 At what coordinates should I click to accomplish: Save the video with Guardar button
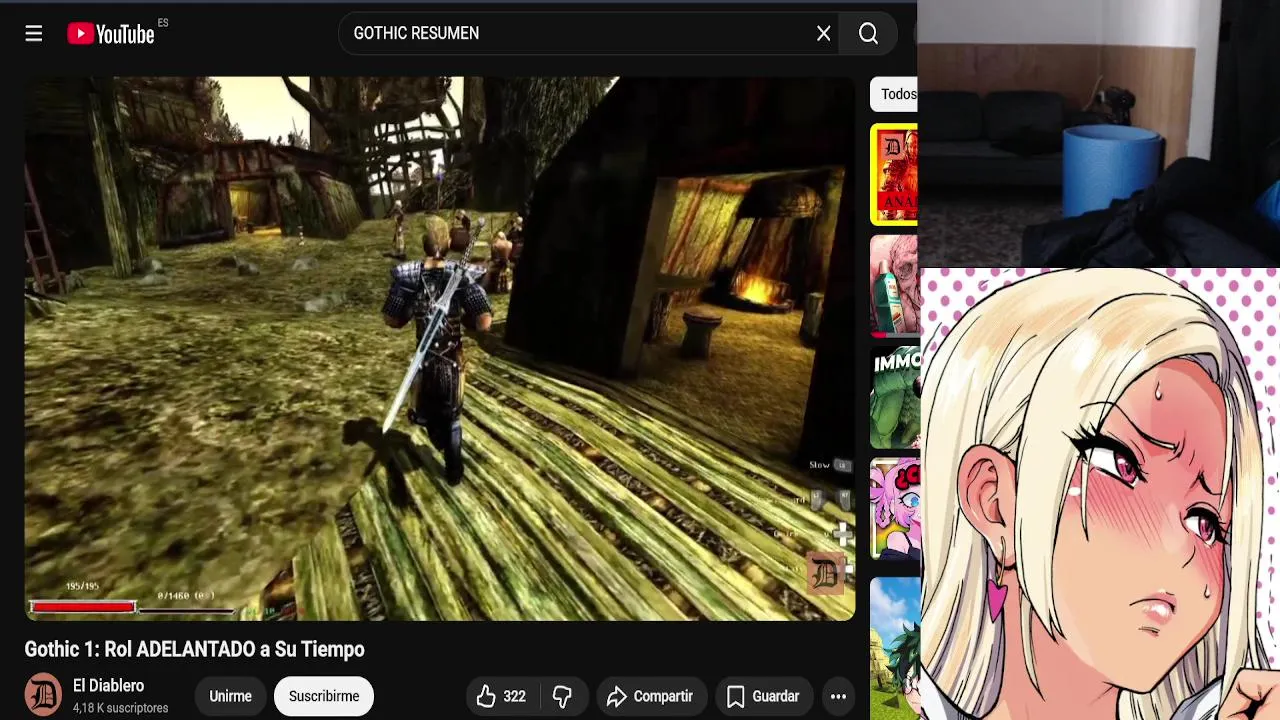(x=763, y=696)
